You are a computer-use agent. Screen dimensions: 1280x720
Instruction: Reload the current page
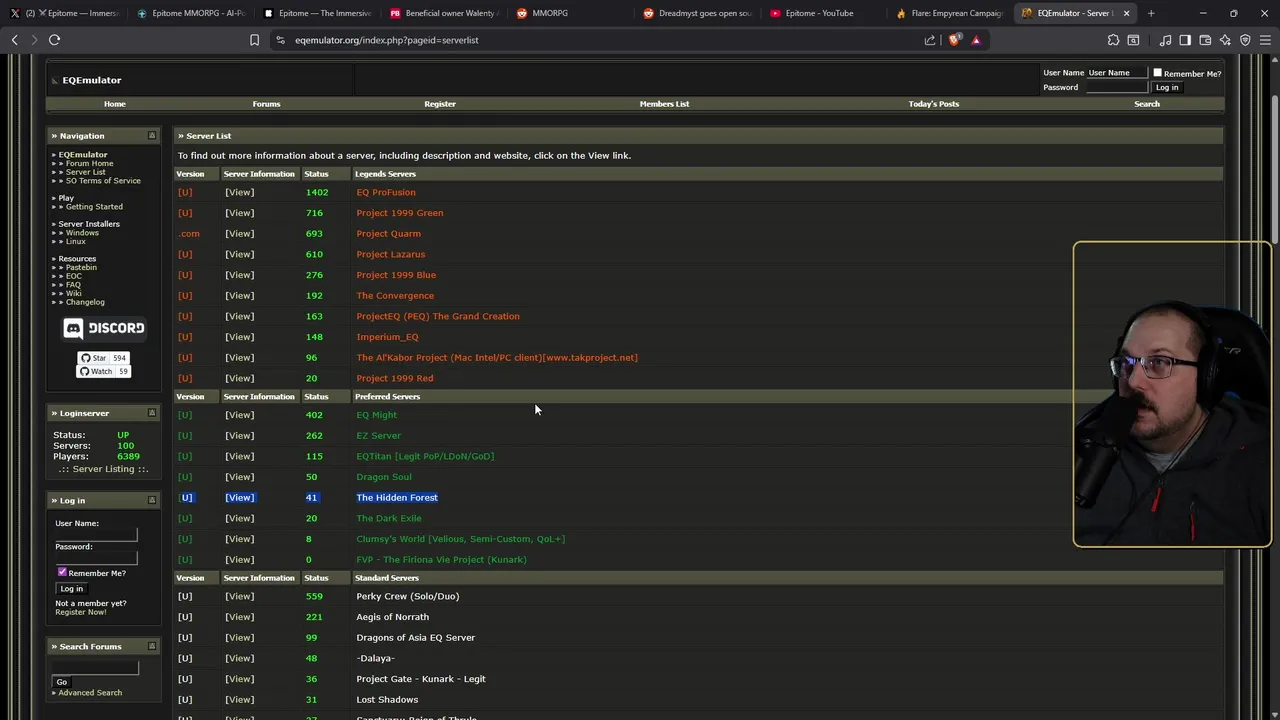click(54, 40)
